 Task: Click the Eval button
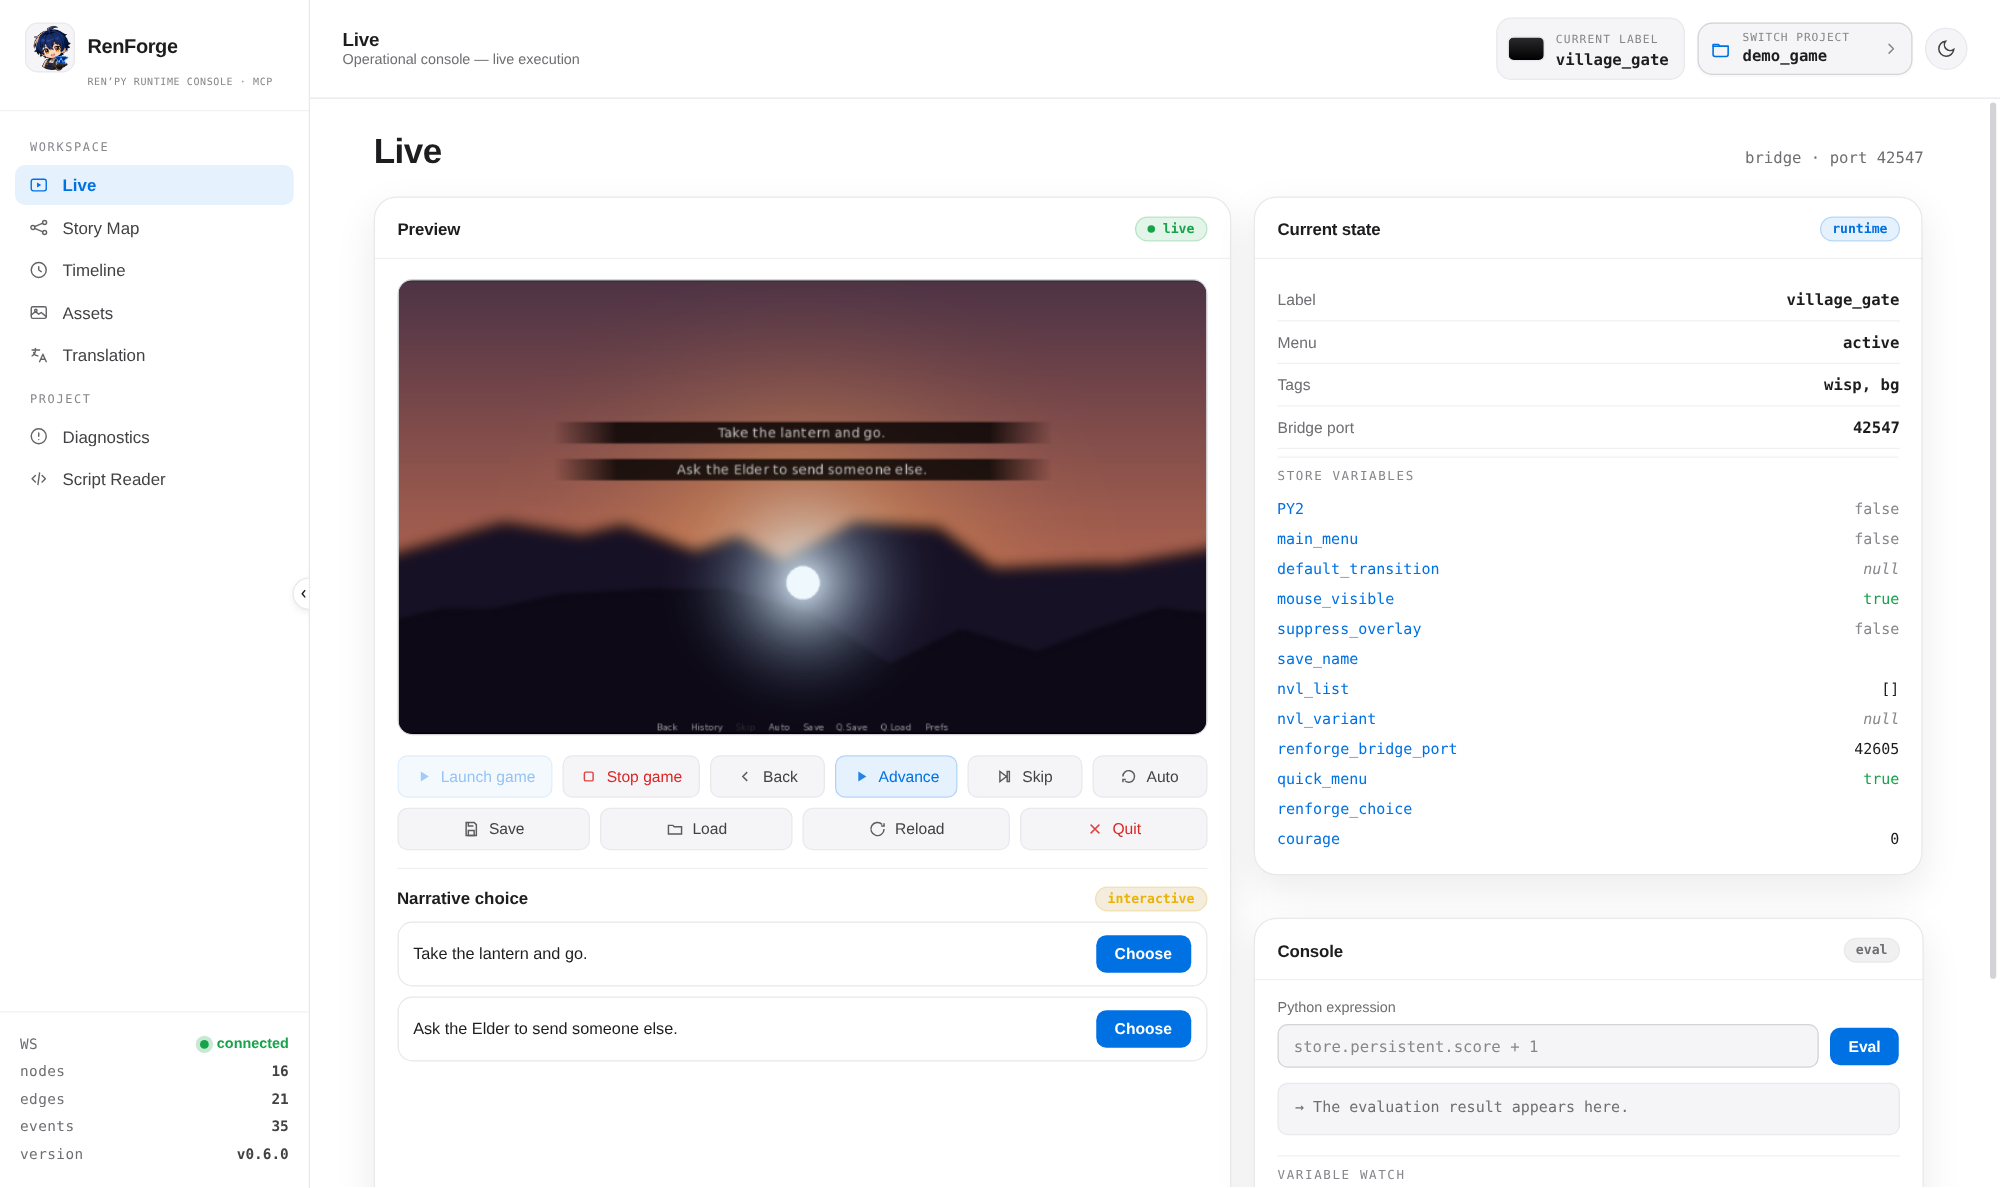[1864, 1047]
